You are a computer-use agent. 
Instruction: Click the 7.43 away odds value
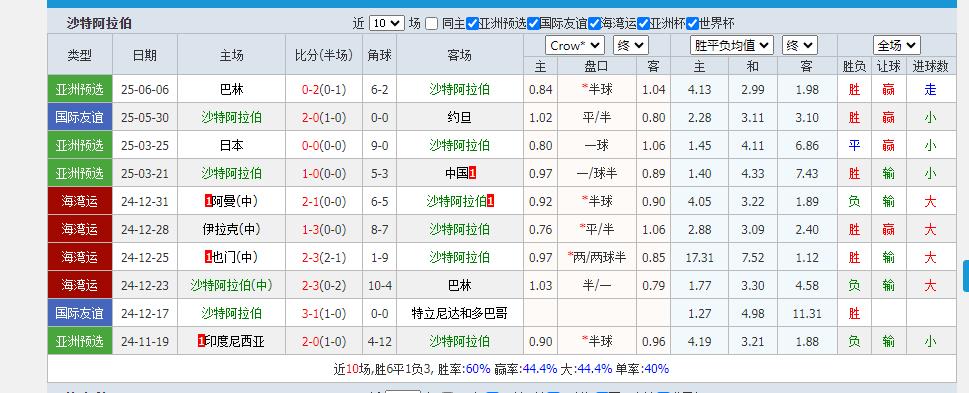tap(807, 173)
